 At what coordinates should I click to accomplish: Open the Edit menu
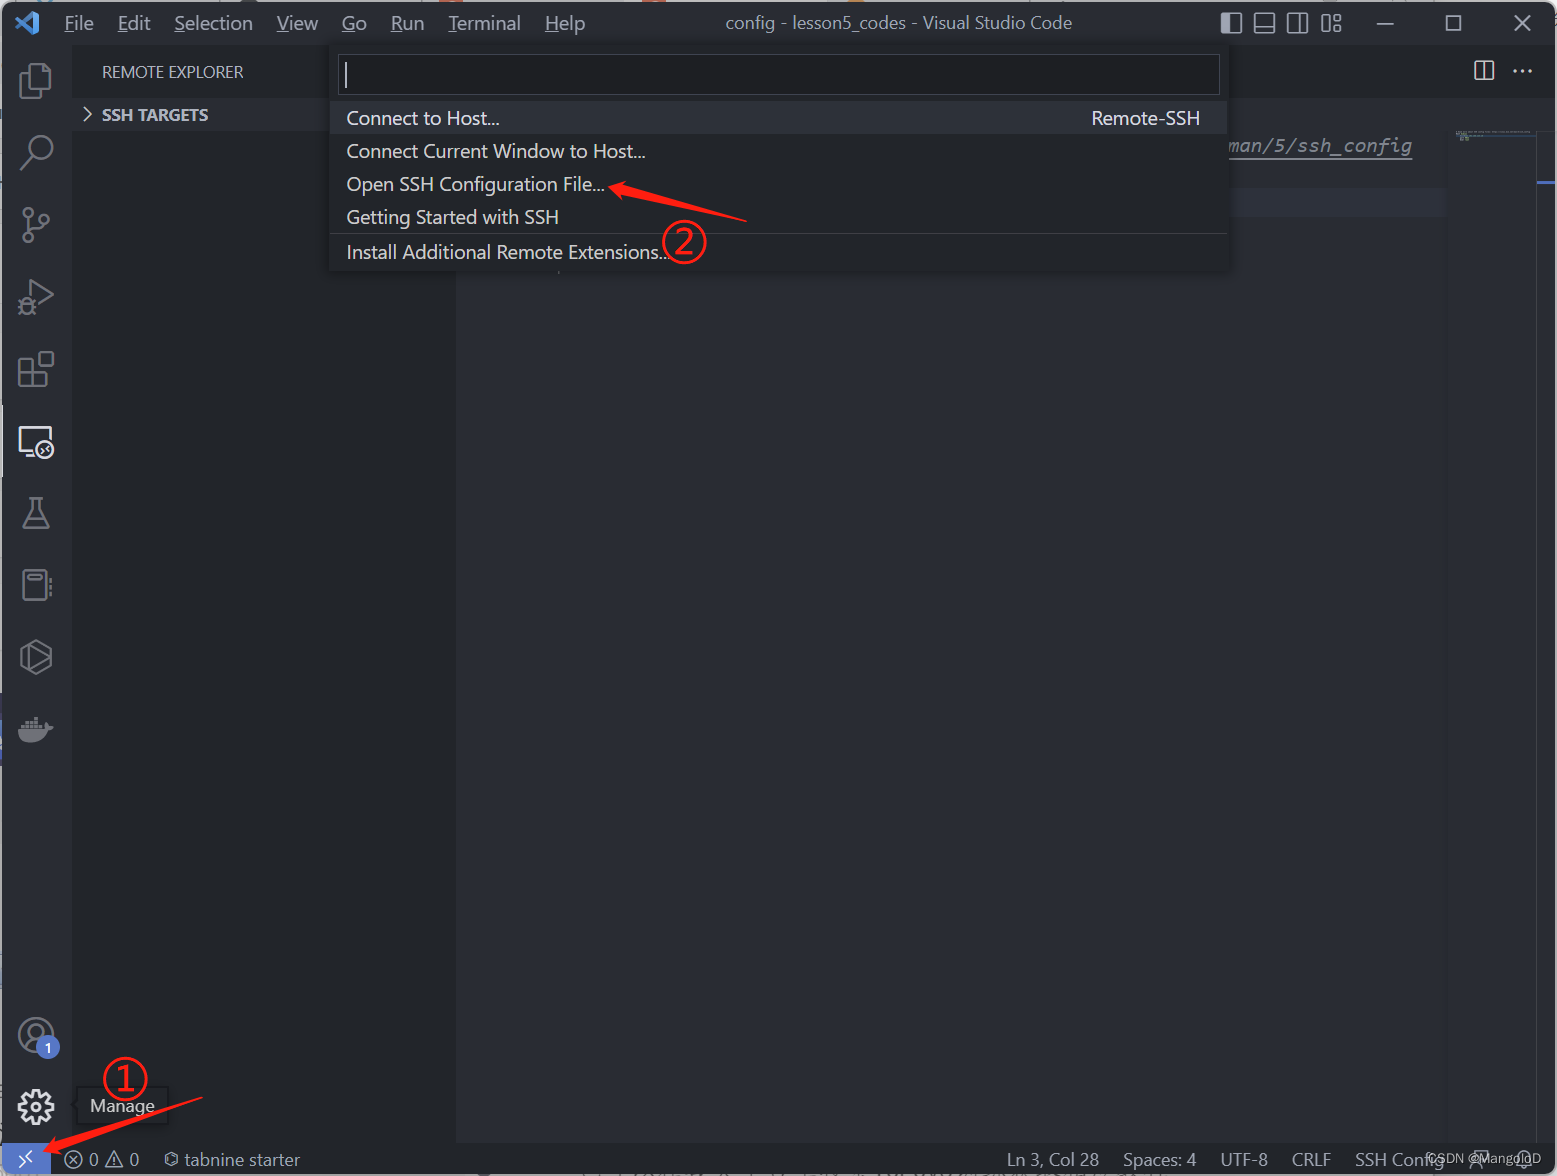tap(134, 23)
